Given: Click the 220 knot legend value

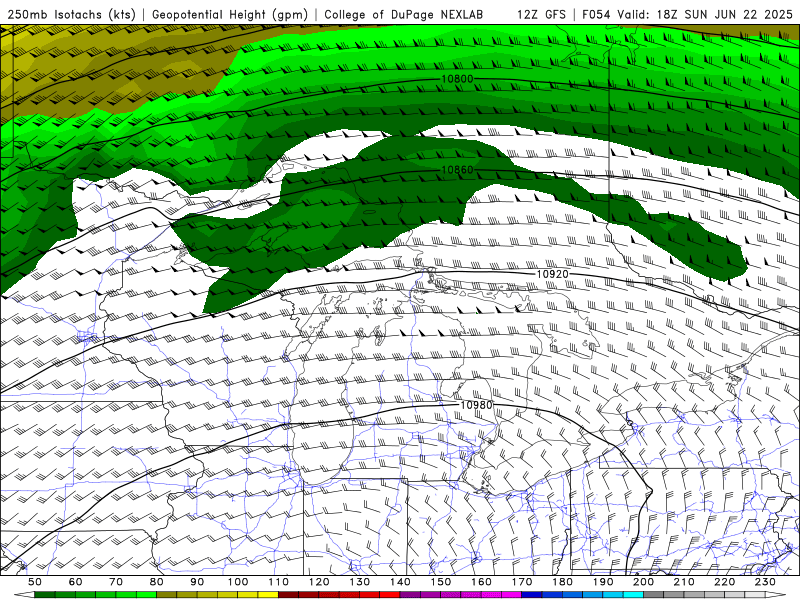Looking at the screenshot, I should [x=724, y=582].
